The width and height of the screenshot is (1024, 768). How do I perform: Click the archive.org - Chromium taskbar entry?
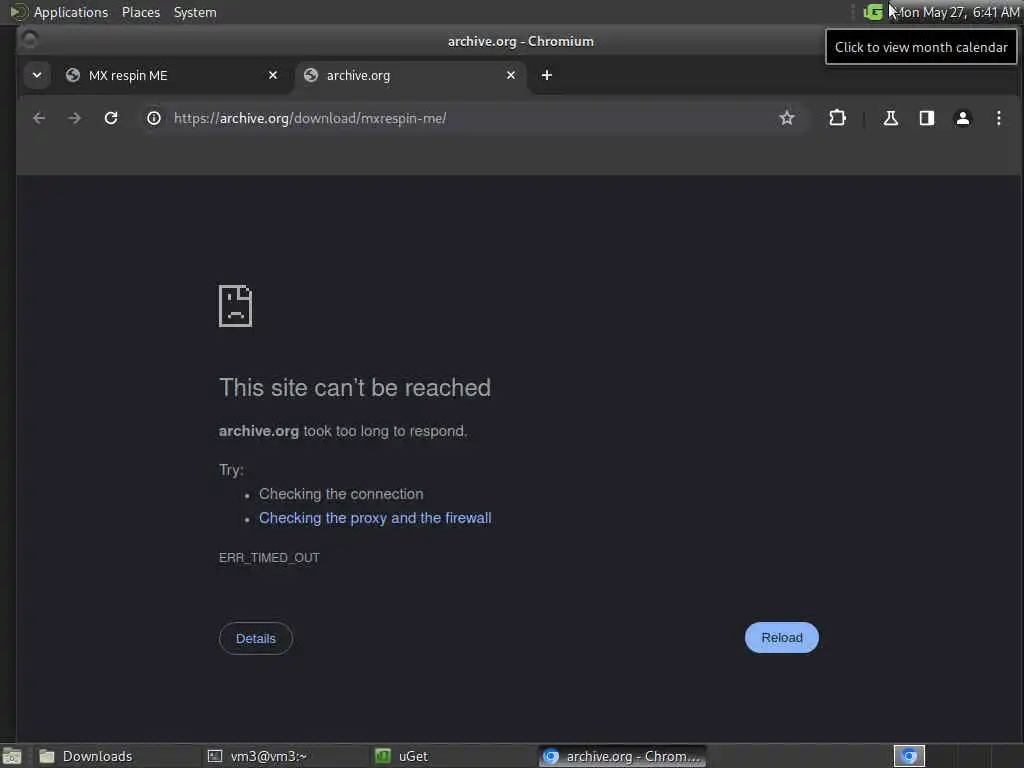pyautogui.click(x=623, y=756)
